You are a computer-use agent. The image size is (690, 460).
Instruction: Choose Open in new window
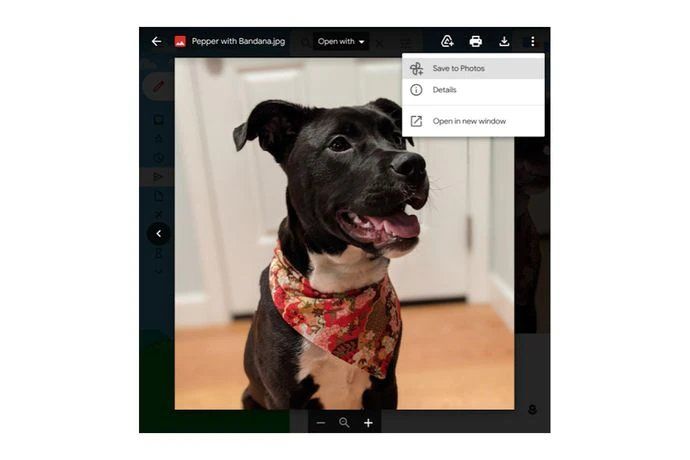coord(468,121)
